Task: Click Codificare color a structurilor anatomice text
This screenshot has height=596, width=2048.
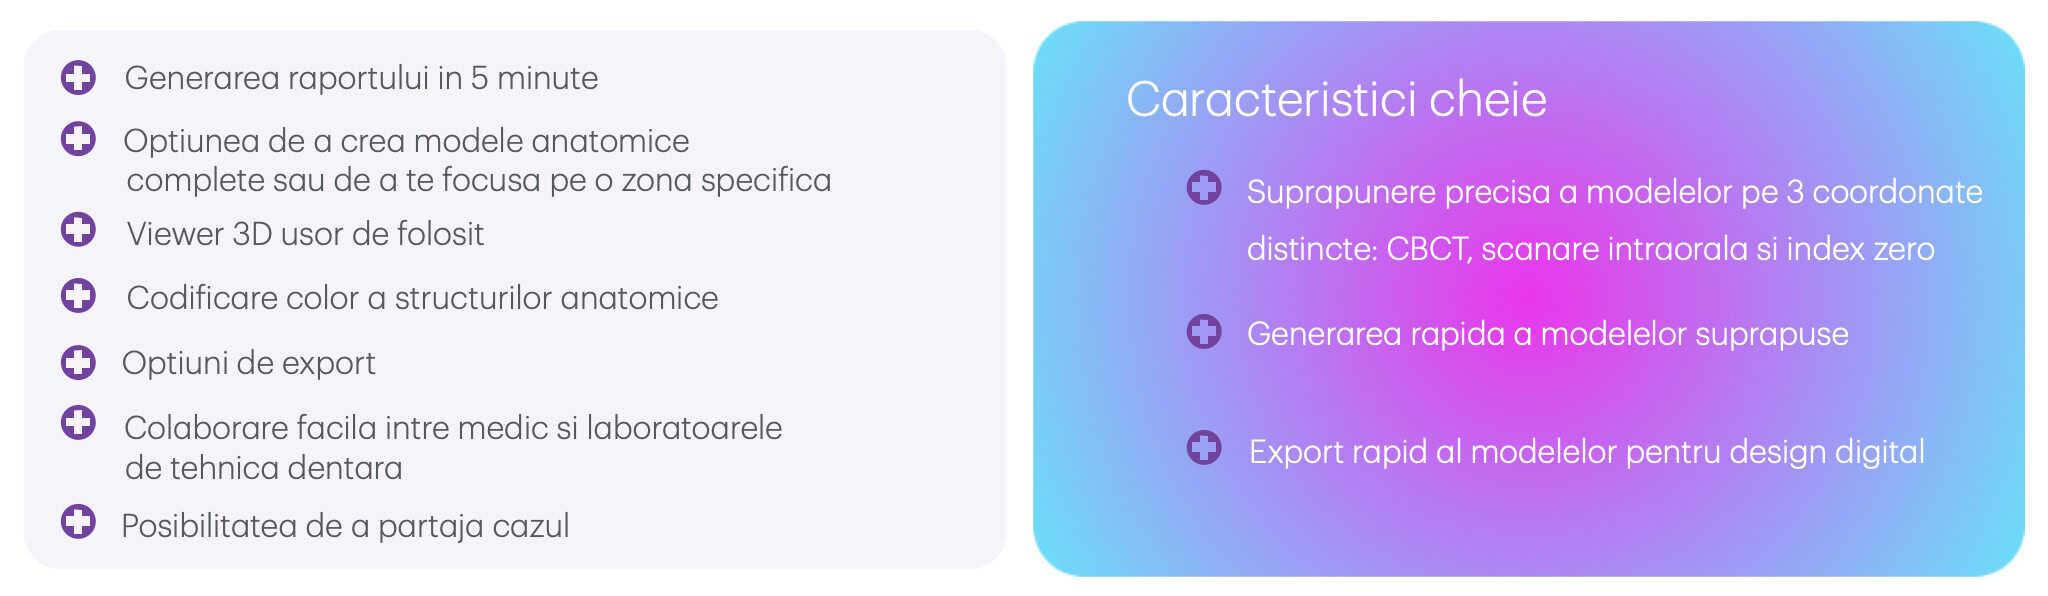Action: [422, 298]
